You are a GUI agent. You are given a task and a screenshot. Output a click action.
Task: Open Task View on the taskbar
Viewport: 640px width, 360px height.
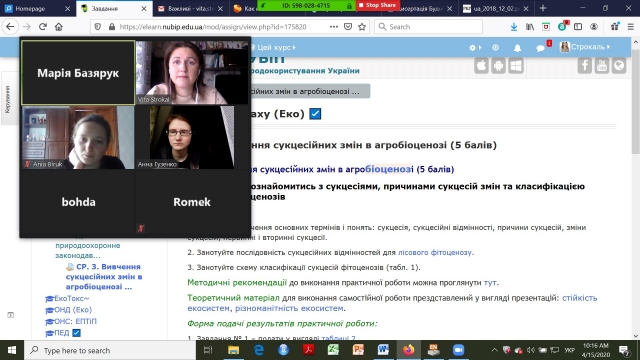coord(208,350)
